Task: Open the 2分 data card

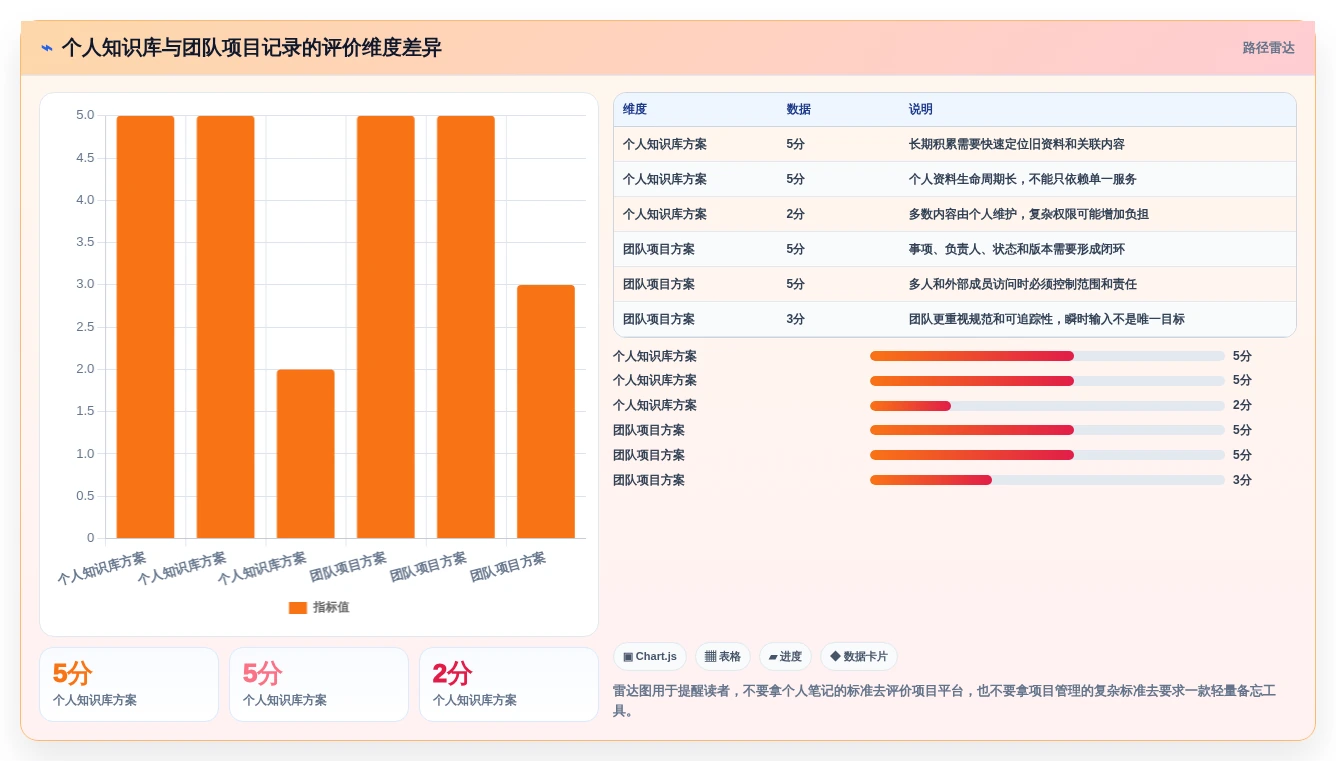Action: [509, 684]
